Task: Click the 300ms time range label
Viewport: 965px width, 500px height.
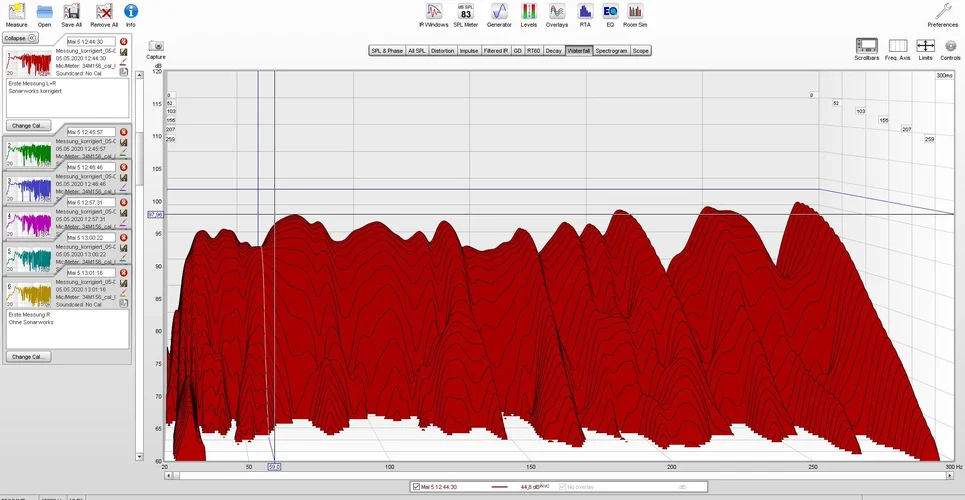Action: point(944,75)
